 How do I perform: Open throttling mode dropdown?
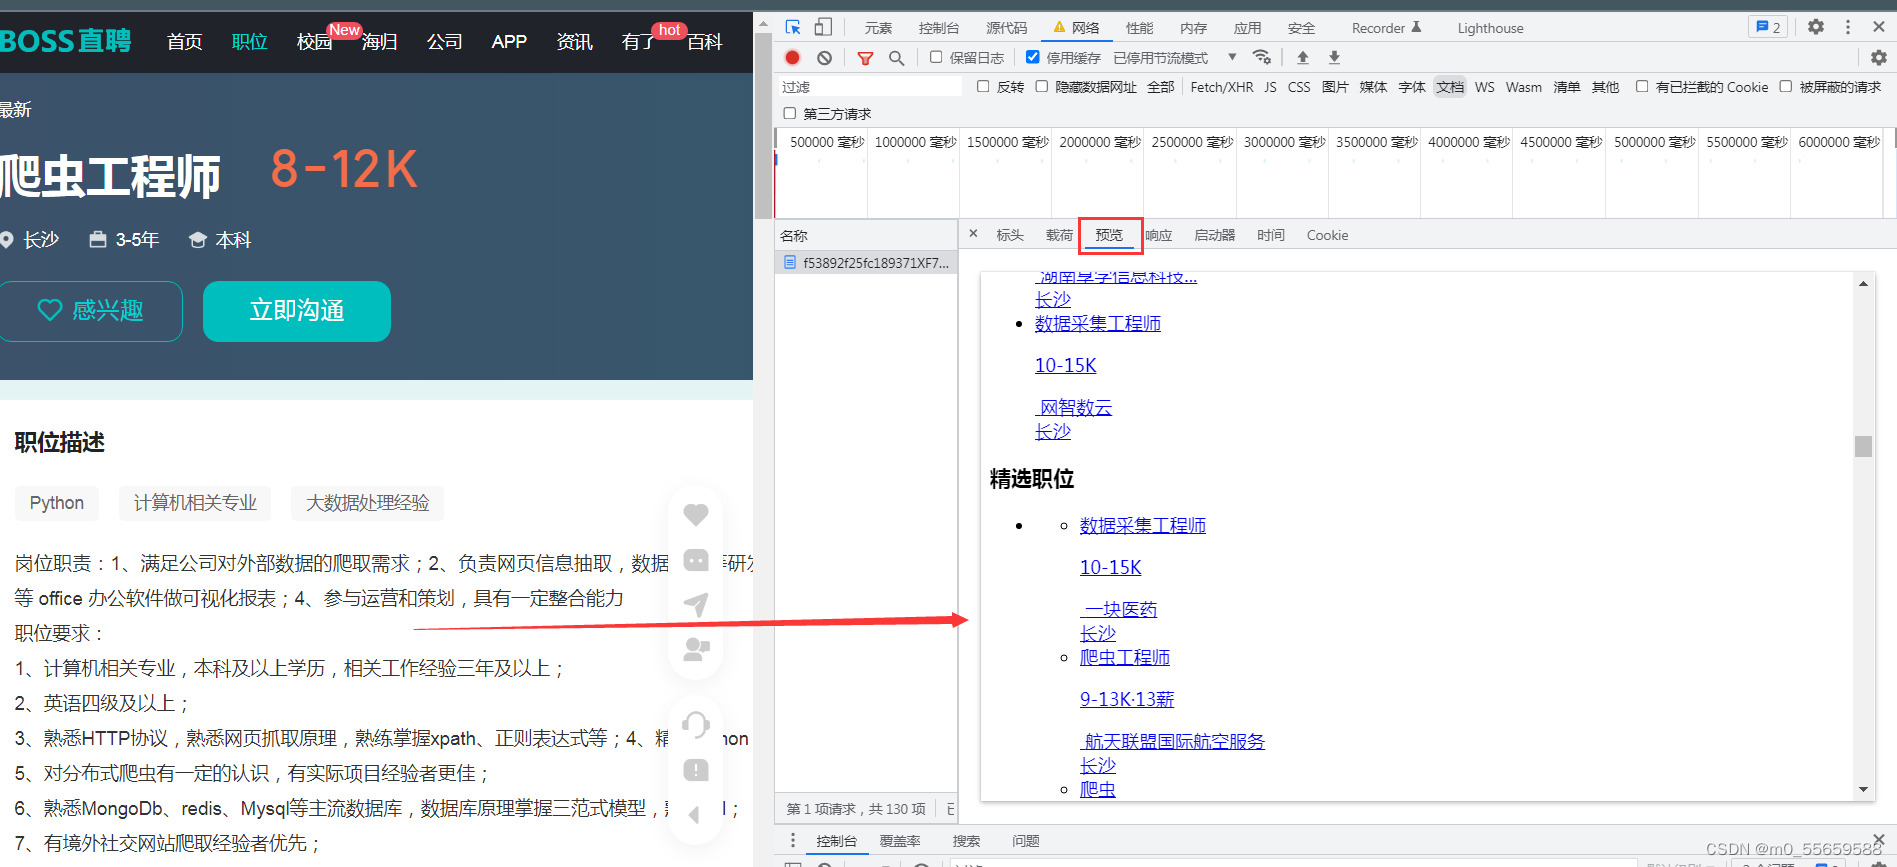point(1176,58)
